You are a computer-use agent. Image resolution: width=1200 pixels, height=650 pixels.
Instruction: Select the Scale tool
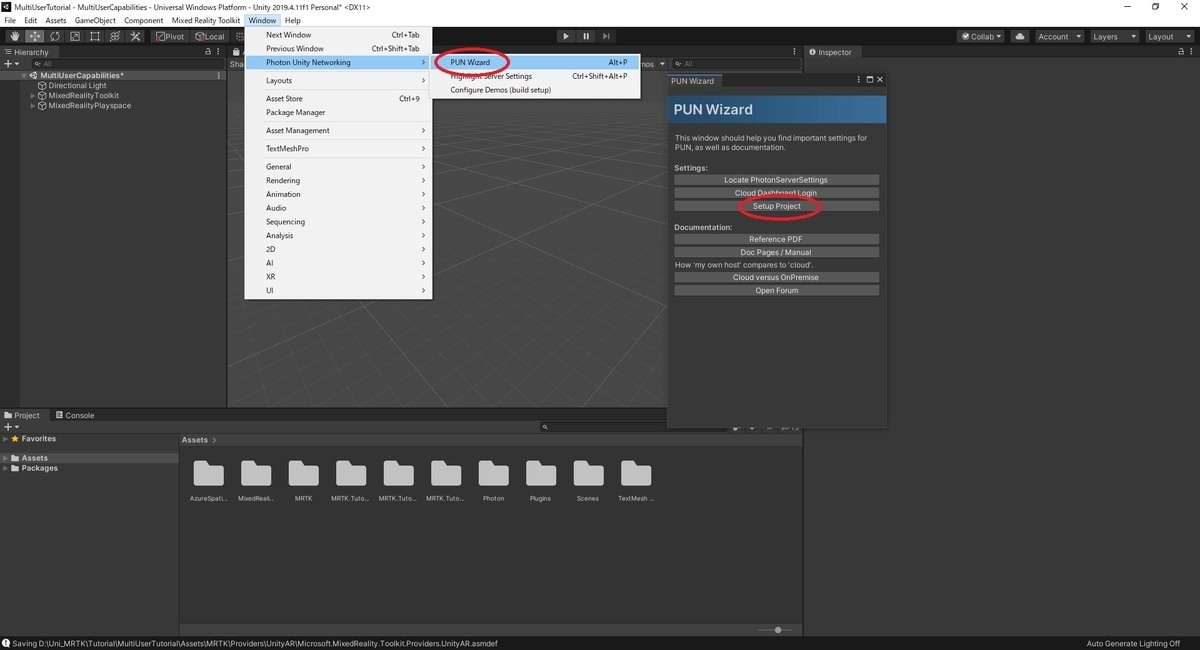pyautogui.click(x=74, y=36)
